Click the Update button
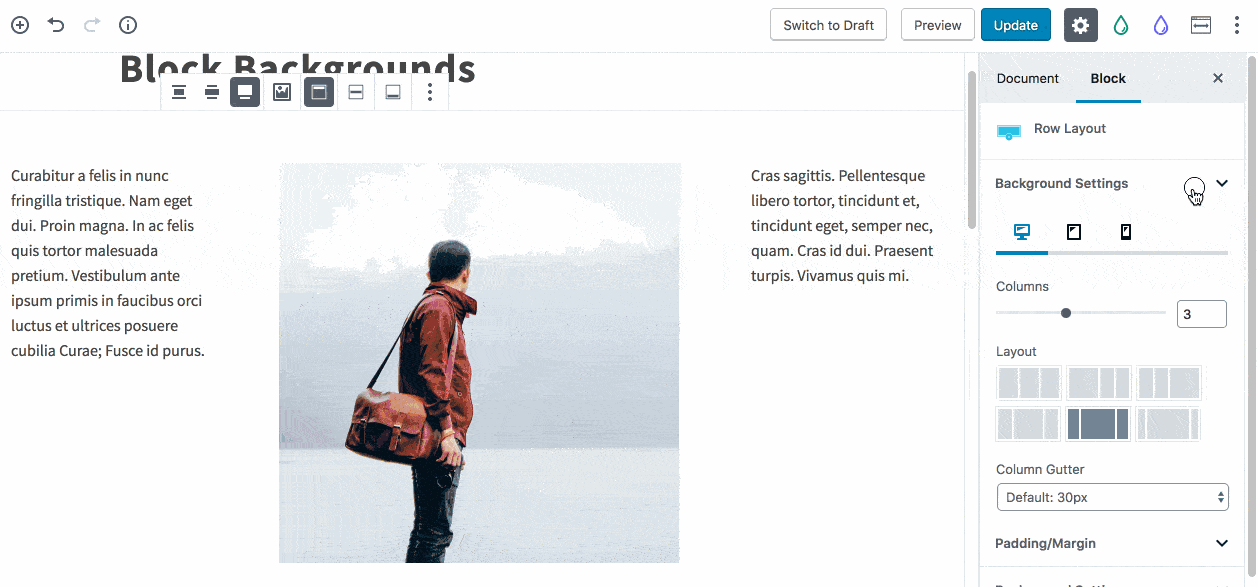 (x=1016, y=25)
